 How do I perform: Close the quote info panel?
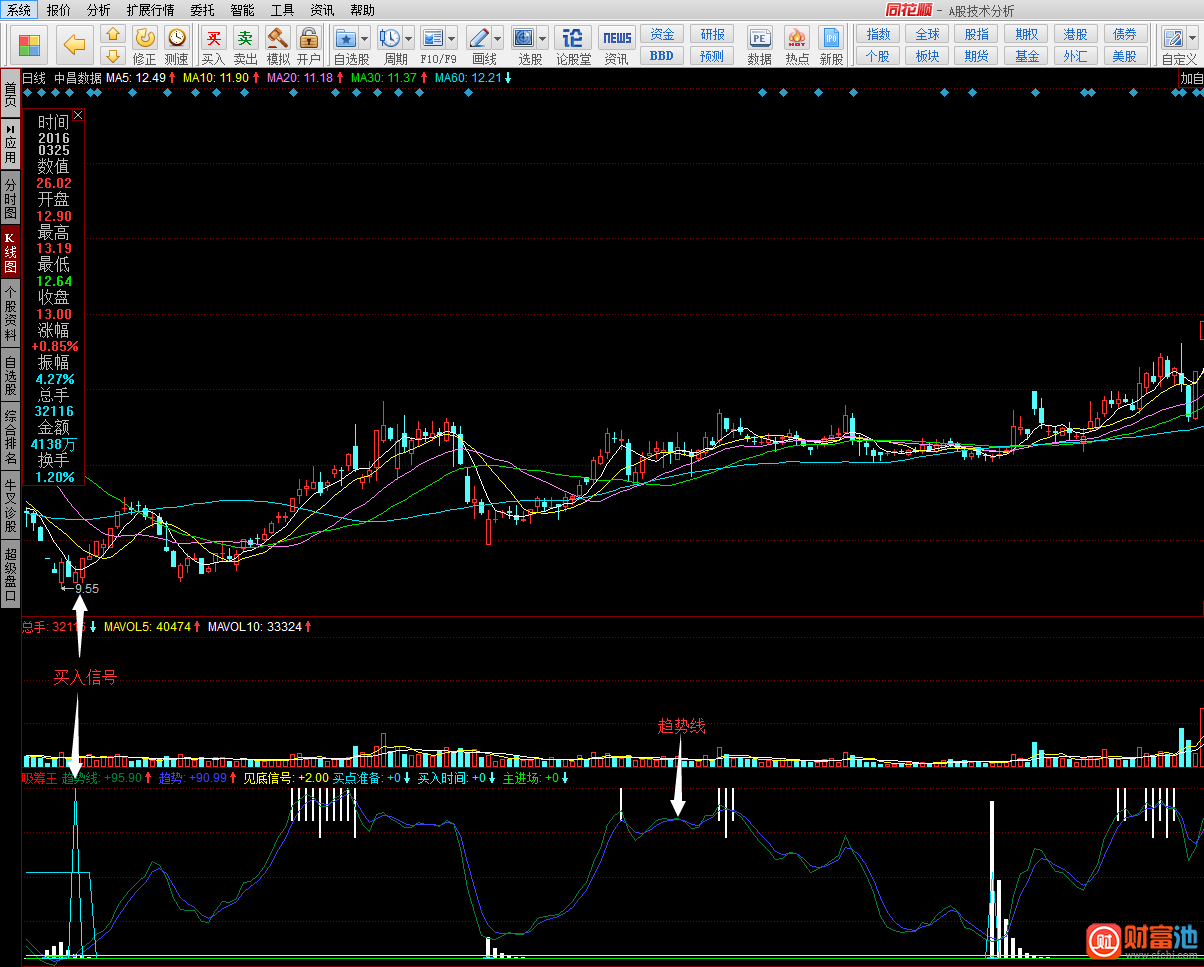pos(78,115)
